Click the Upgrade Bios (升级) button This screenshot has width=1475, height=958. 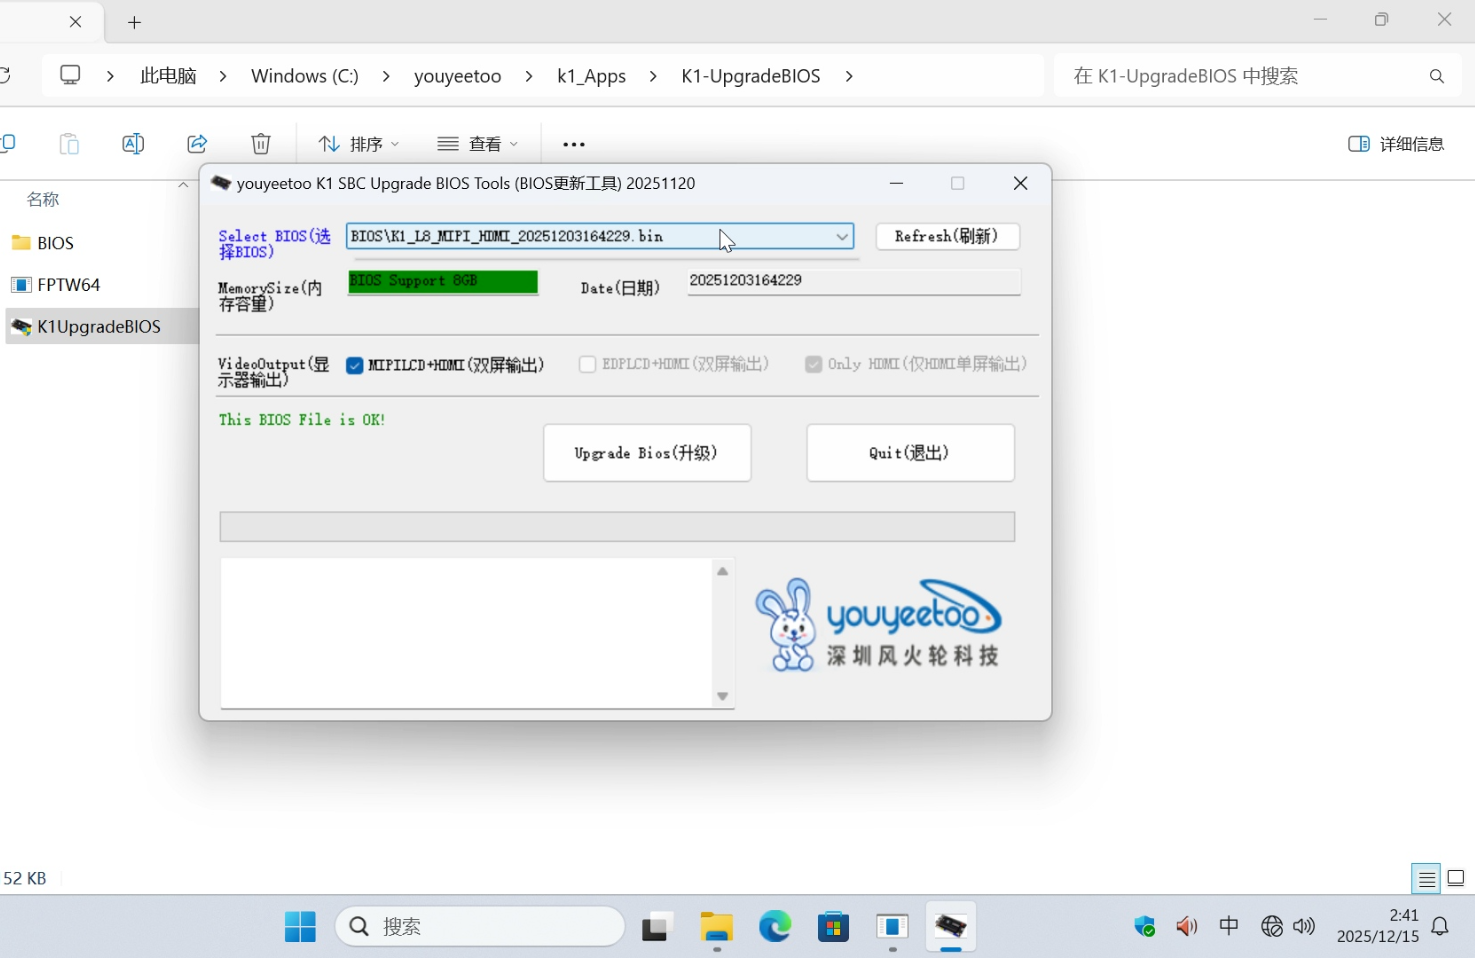coord(647,453)
